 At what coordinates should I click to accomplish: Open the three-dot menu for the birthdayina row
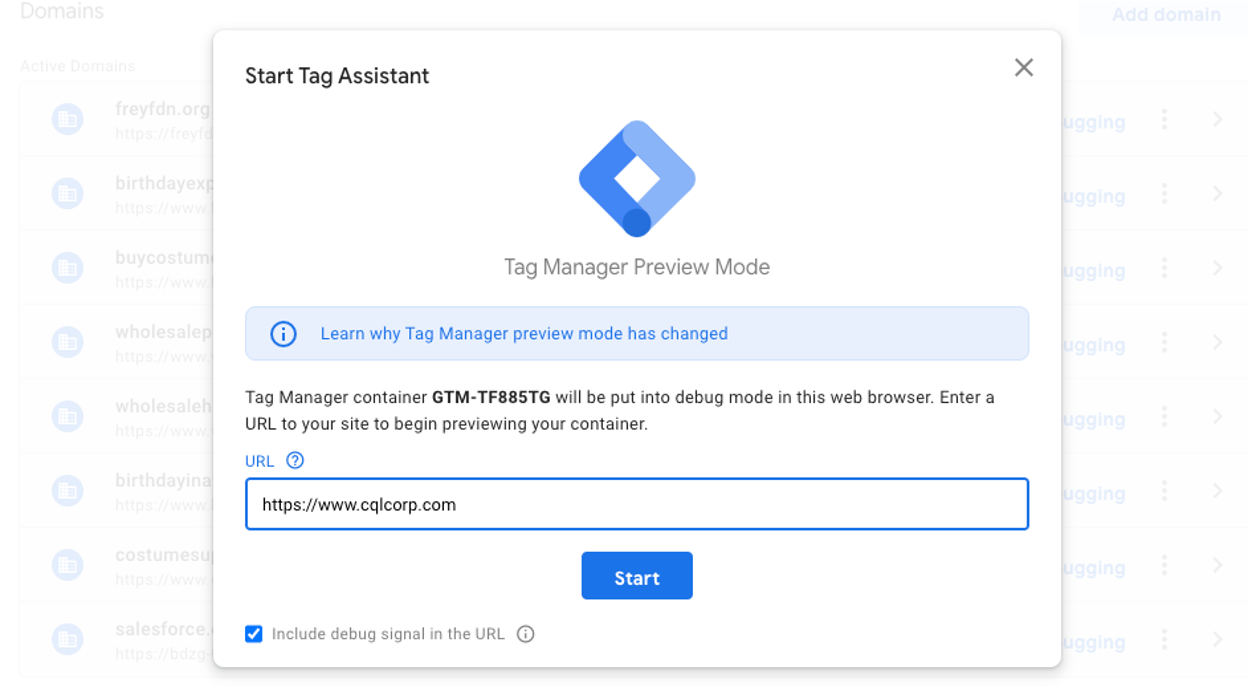tap(1164, 491)
